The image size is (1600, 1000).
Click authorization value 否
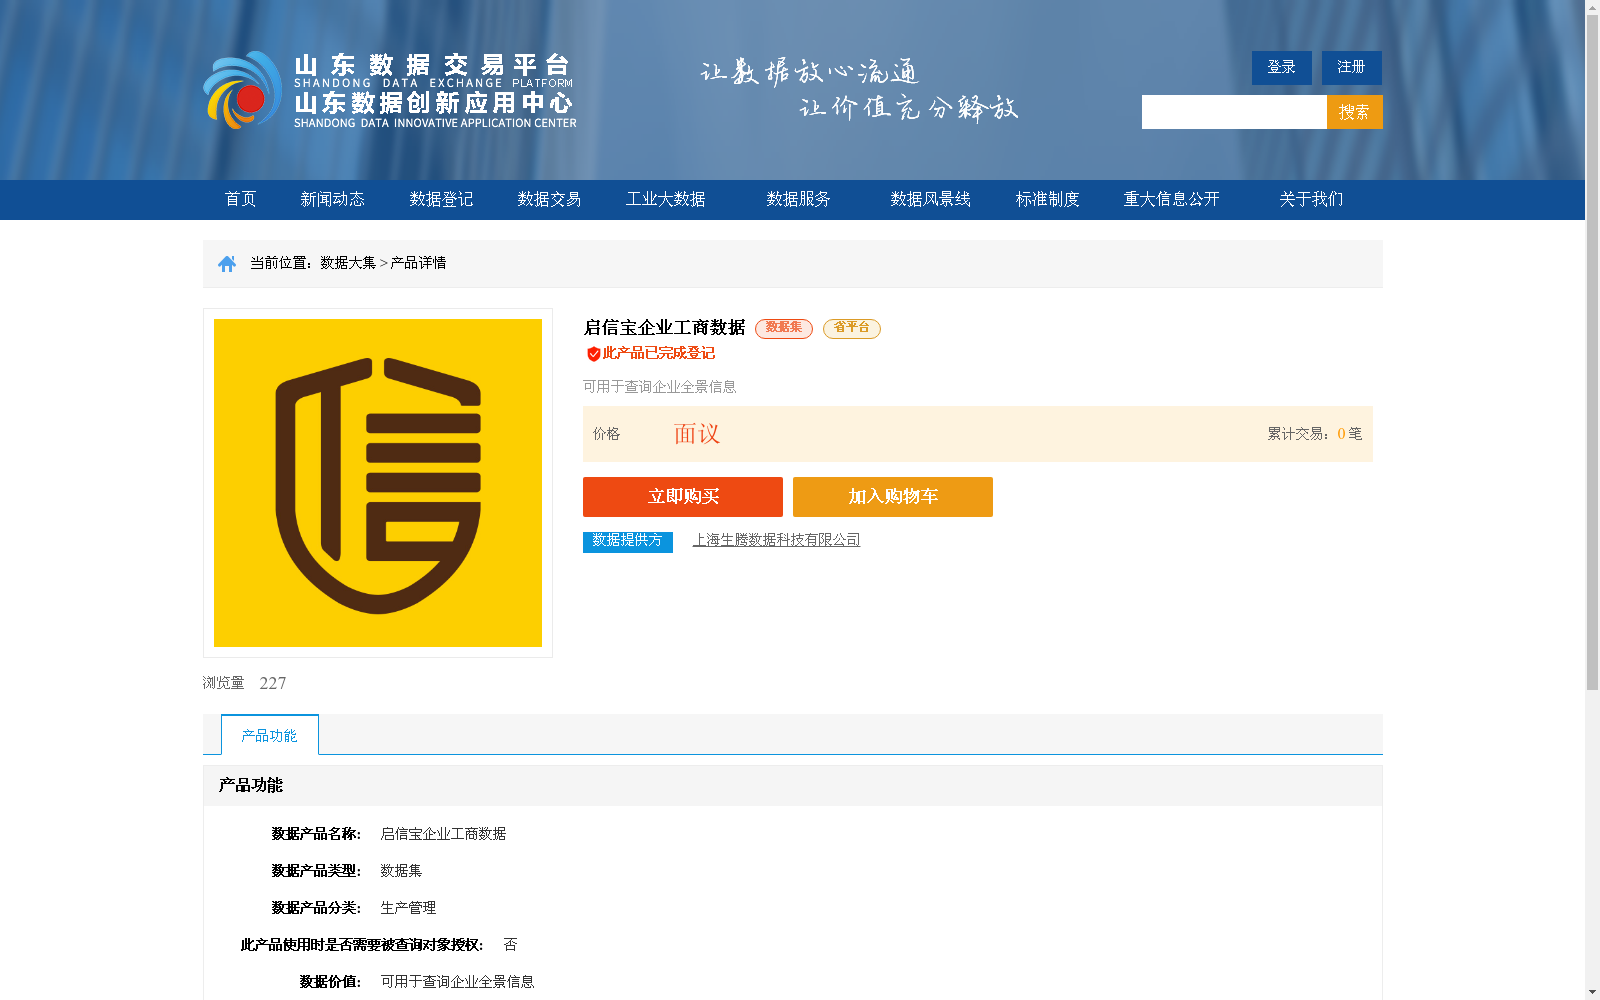tap(510, 945)
